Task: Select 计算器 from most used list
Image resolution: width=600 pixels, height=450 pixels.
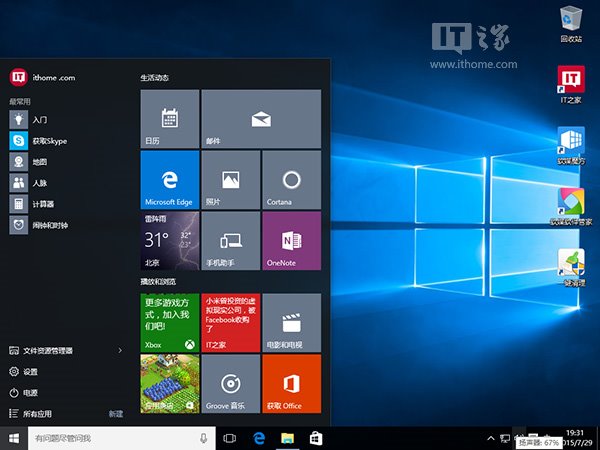Action: [40, 204]
